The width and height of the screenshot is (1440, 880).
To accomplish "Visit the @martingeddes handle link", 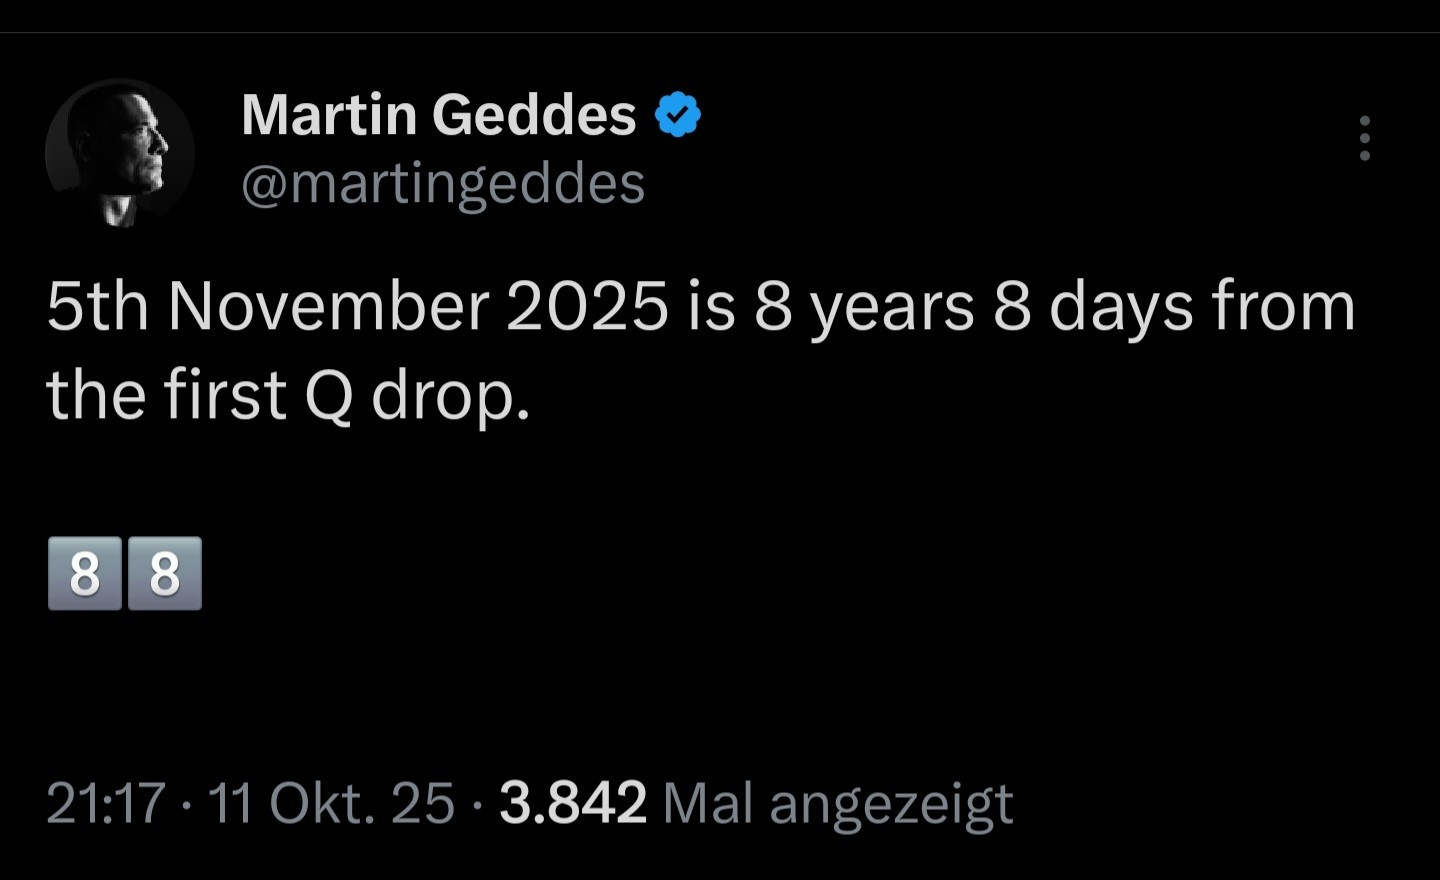I will pyautogui.click(x=443, y=183).
